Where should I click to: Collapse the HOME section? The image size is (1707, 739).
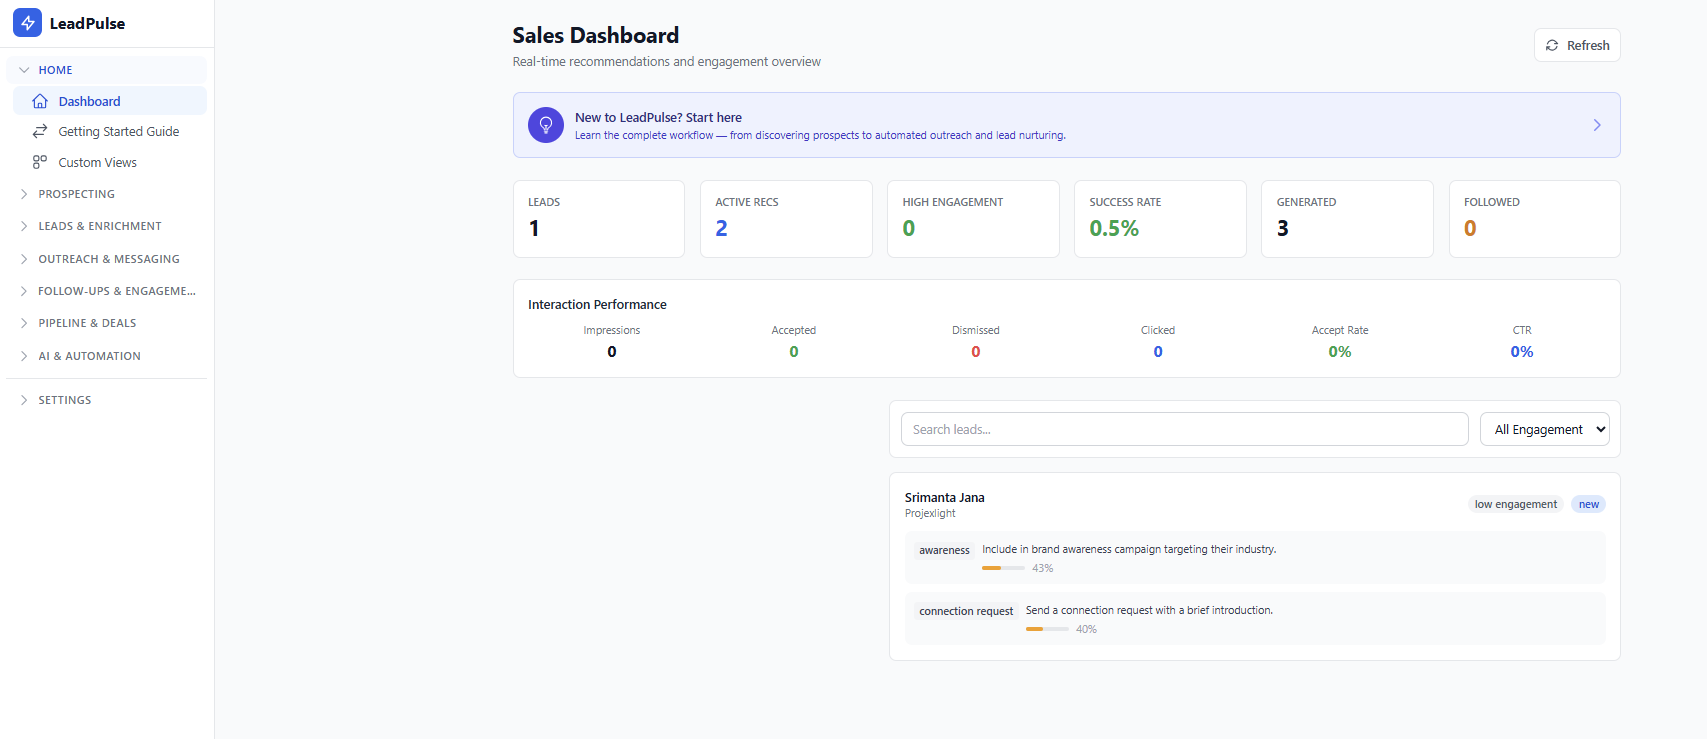(x=106, y=70)
